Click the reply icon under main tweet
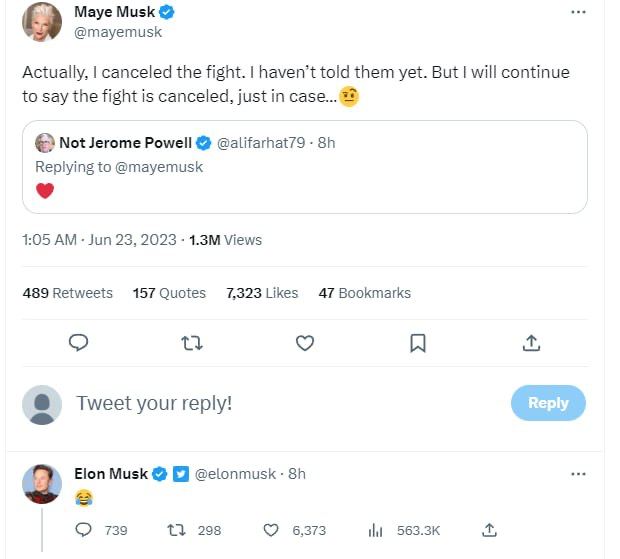Image resolution: width=620 pixels, height=559 pixels. click(79, 343)
